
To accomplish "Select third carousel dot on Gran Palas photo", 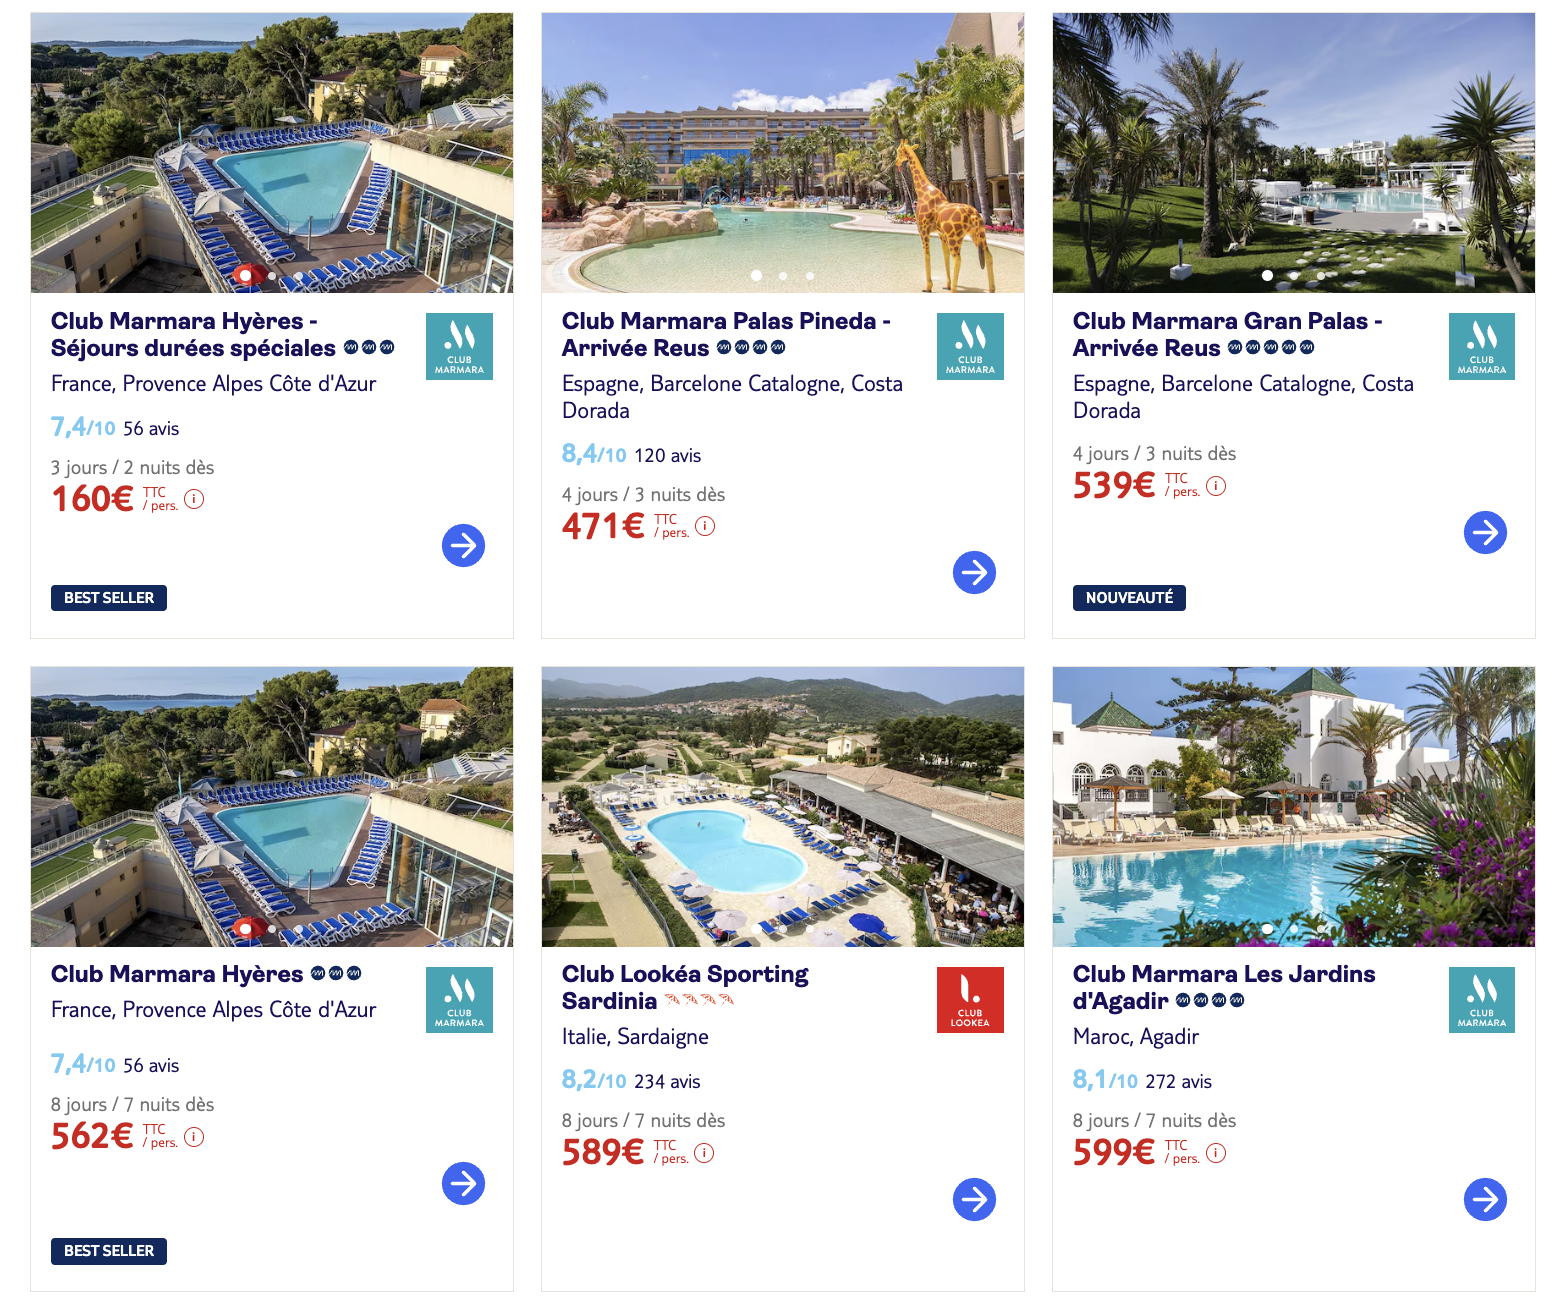I will pyautogui.click(x=1321, y=275).
